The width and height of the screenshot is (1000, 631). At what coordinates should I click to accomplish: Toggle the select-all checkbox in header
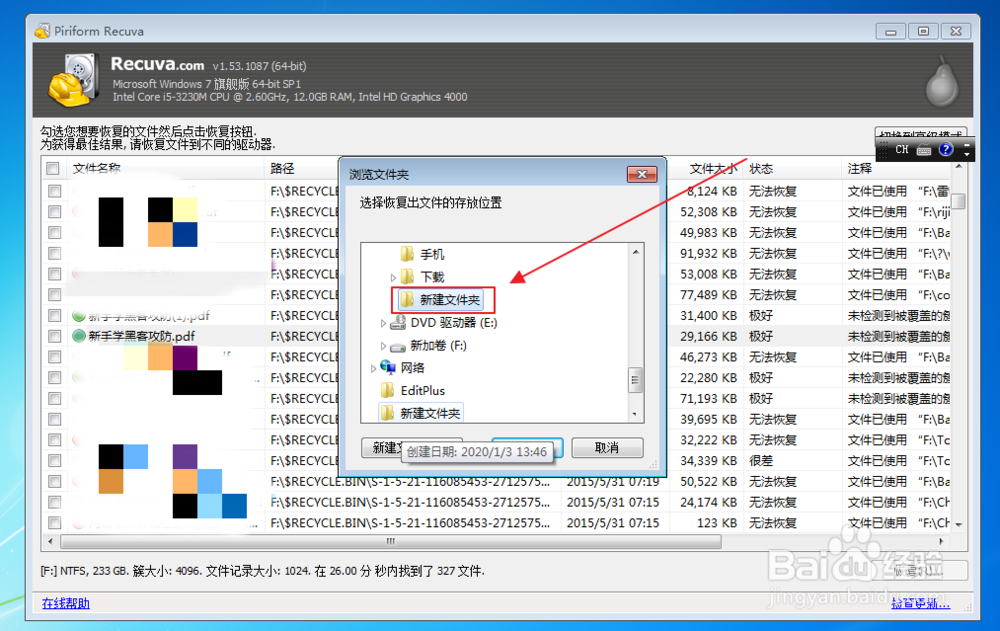click(53, 168)
